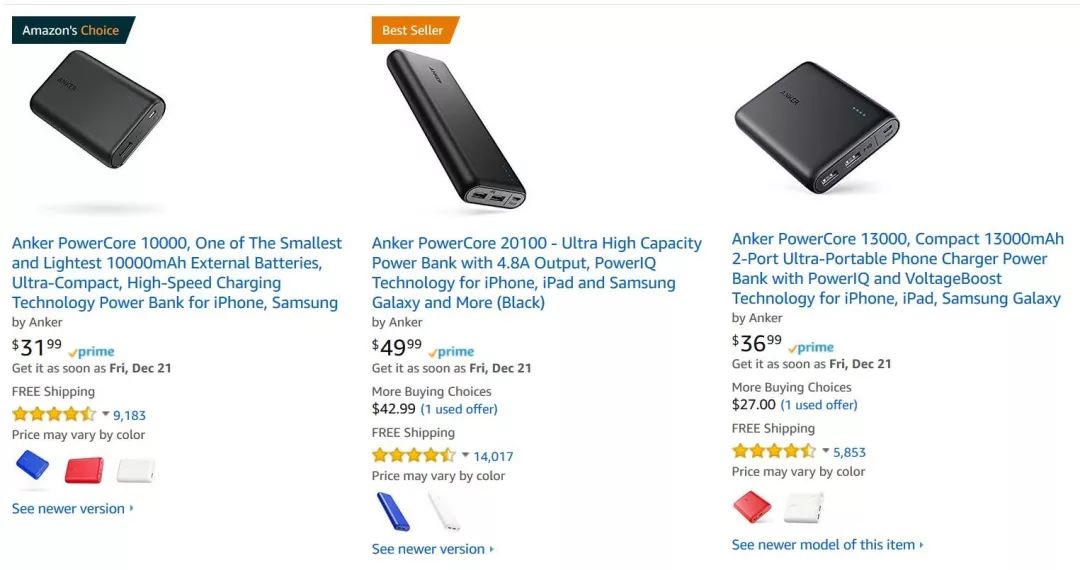Image resolution: width=1080 pixels, height=570 pixels.
Task: Select the red PowerCore 10000 color option
Action: (x=84, y=469)
